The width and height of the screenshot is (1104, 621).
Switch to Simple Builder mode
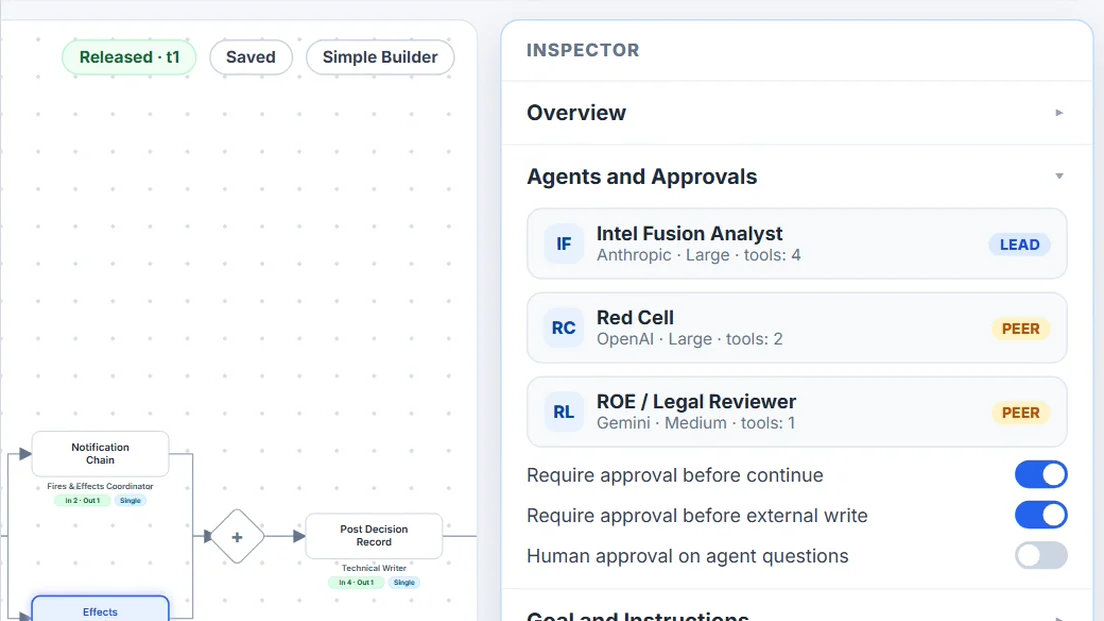pos(380,57)
